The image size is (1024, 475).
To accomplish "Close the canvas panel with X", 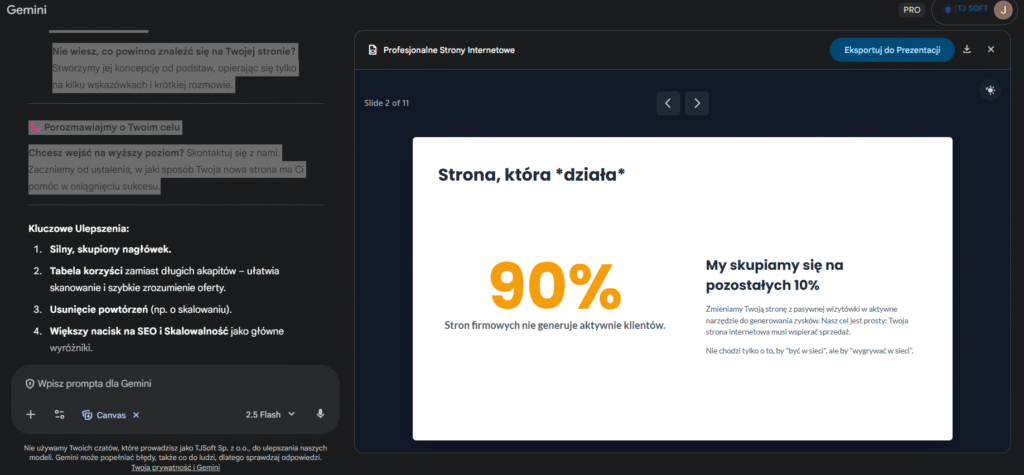I will click(x=991, y=49).
